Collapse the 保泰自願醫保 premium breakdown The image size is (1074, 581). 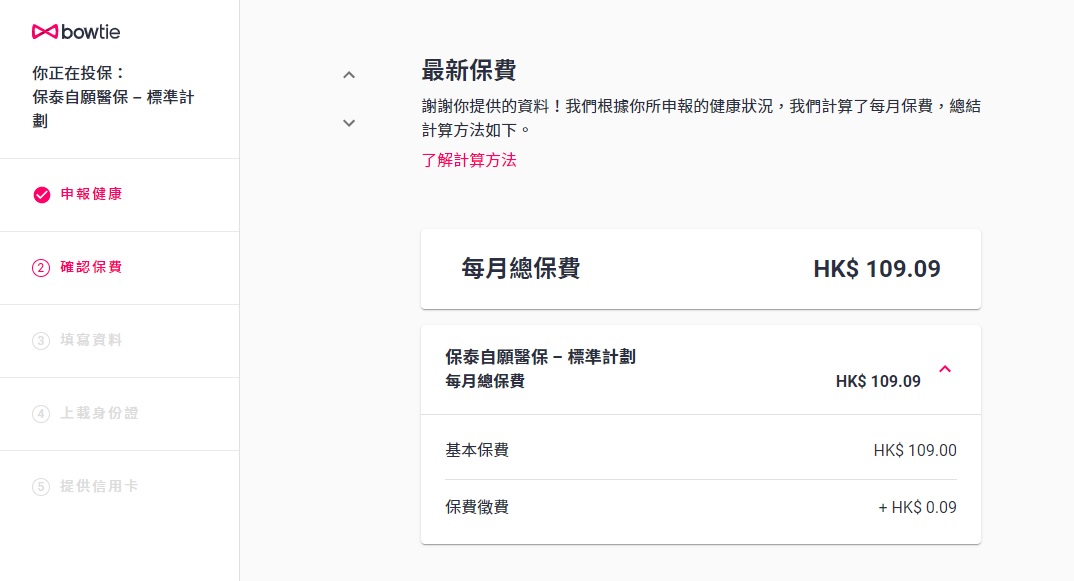coord(945,369)
